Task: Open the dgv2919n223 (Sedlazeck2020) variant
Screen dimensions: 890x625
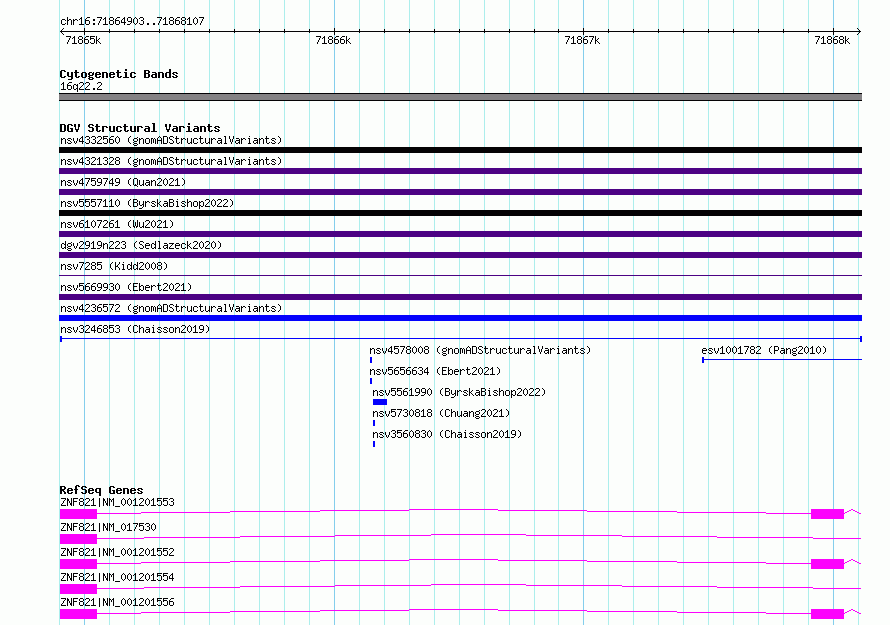Action: click(x=141, y=245)
